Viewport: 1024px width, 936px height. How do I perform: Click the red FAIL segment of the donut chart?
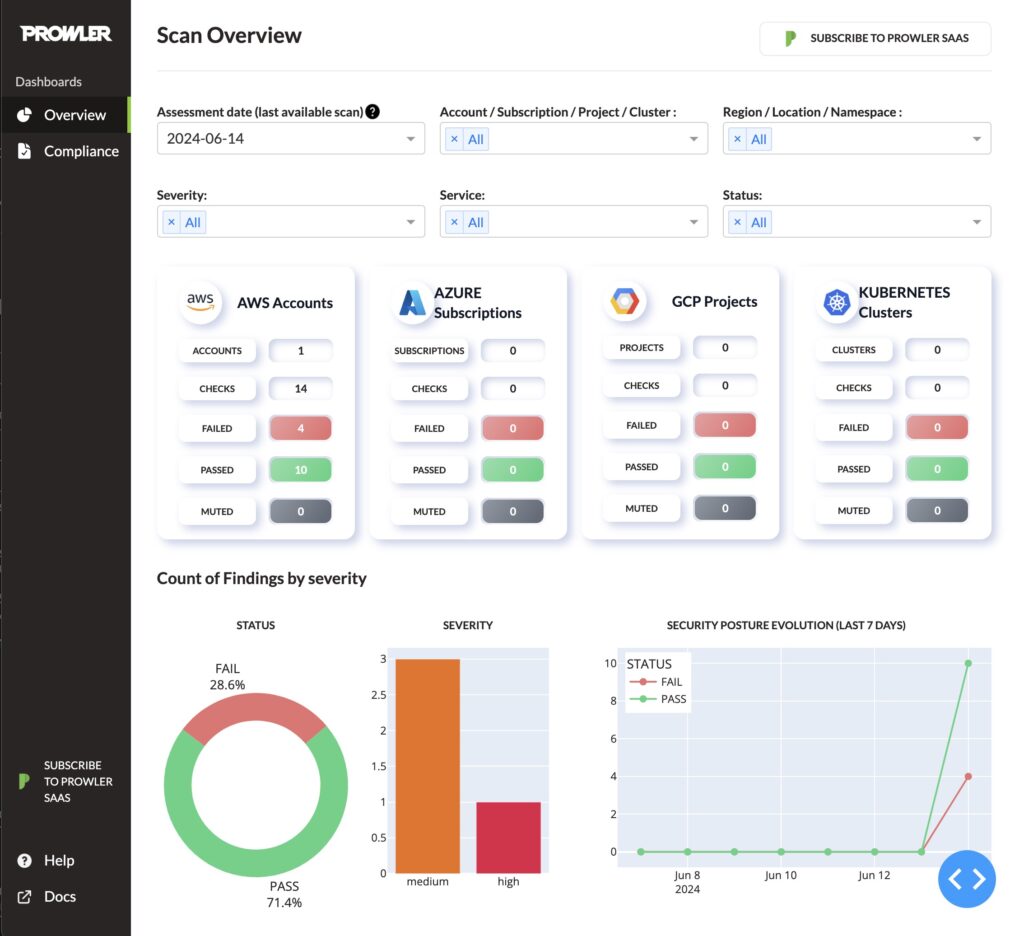coord(254,707)
